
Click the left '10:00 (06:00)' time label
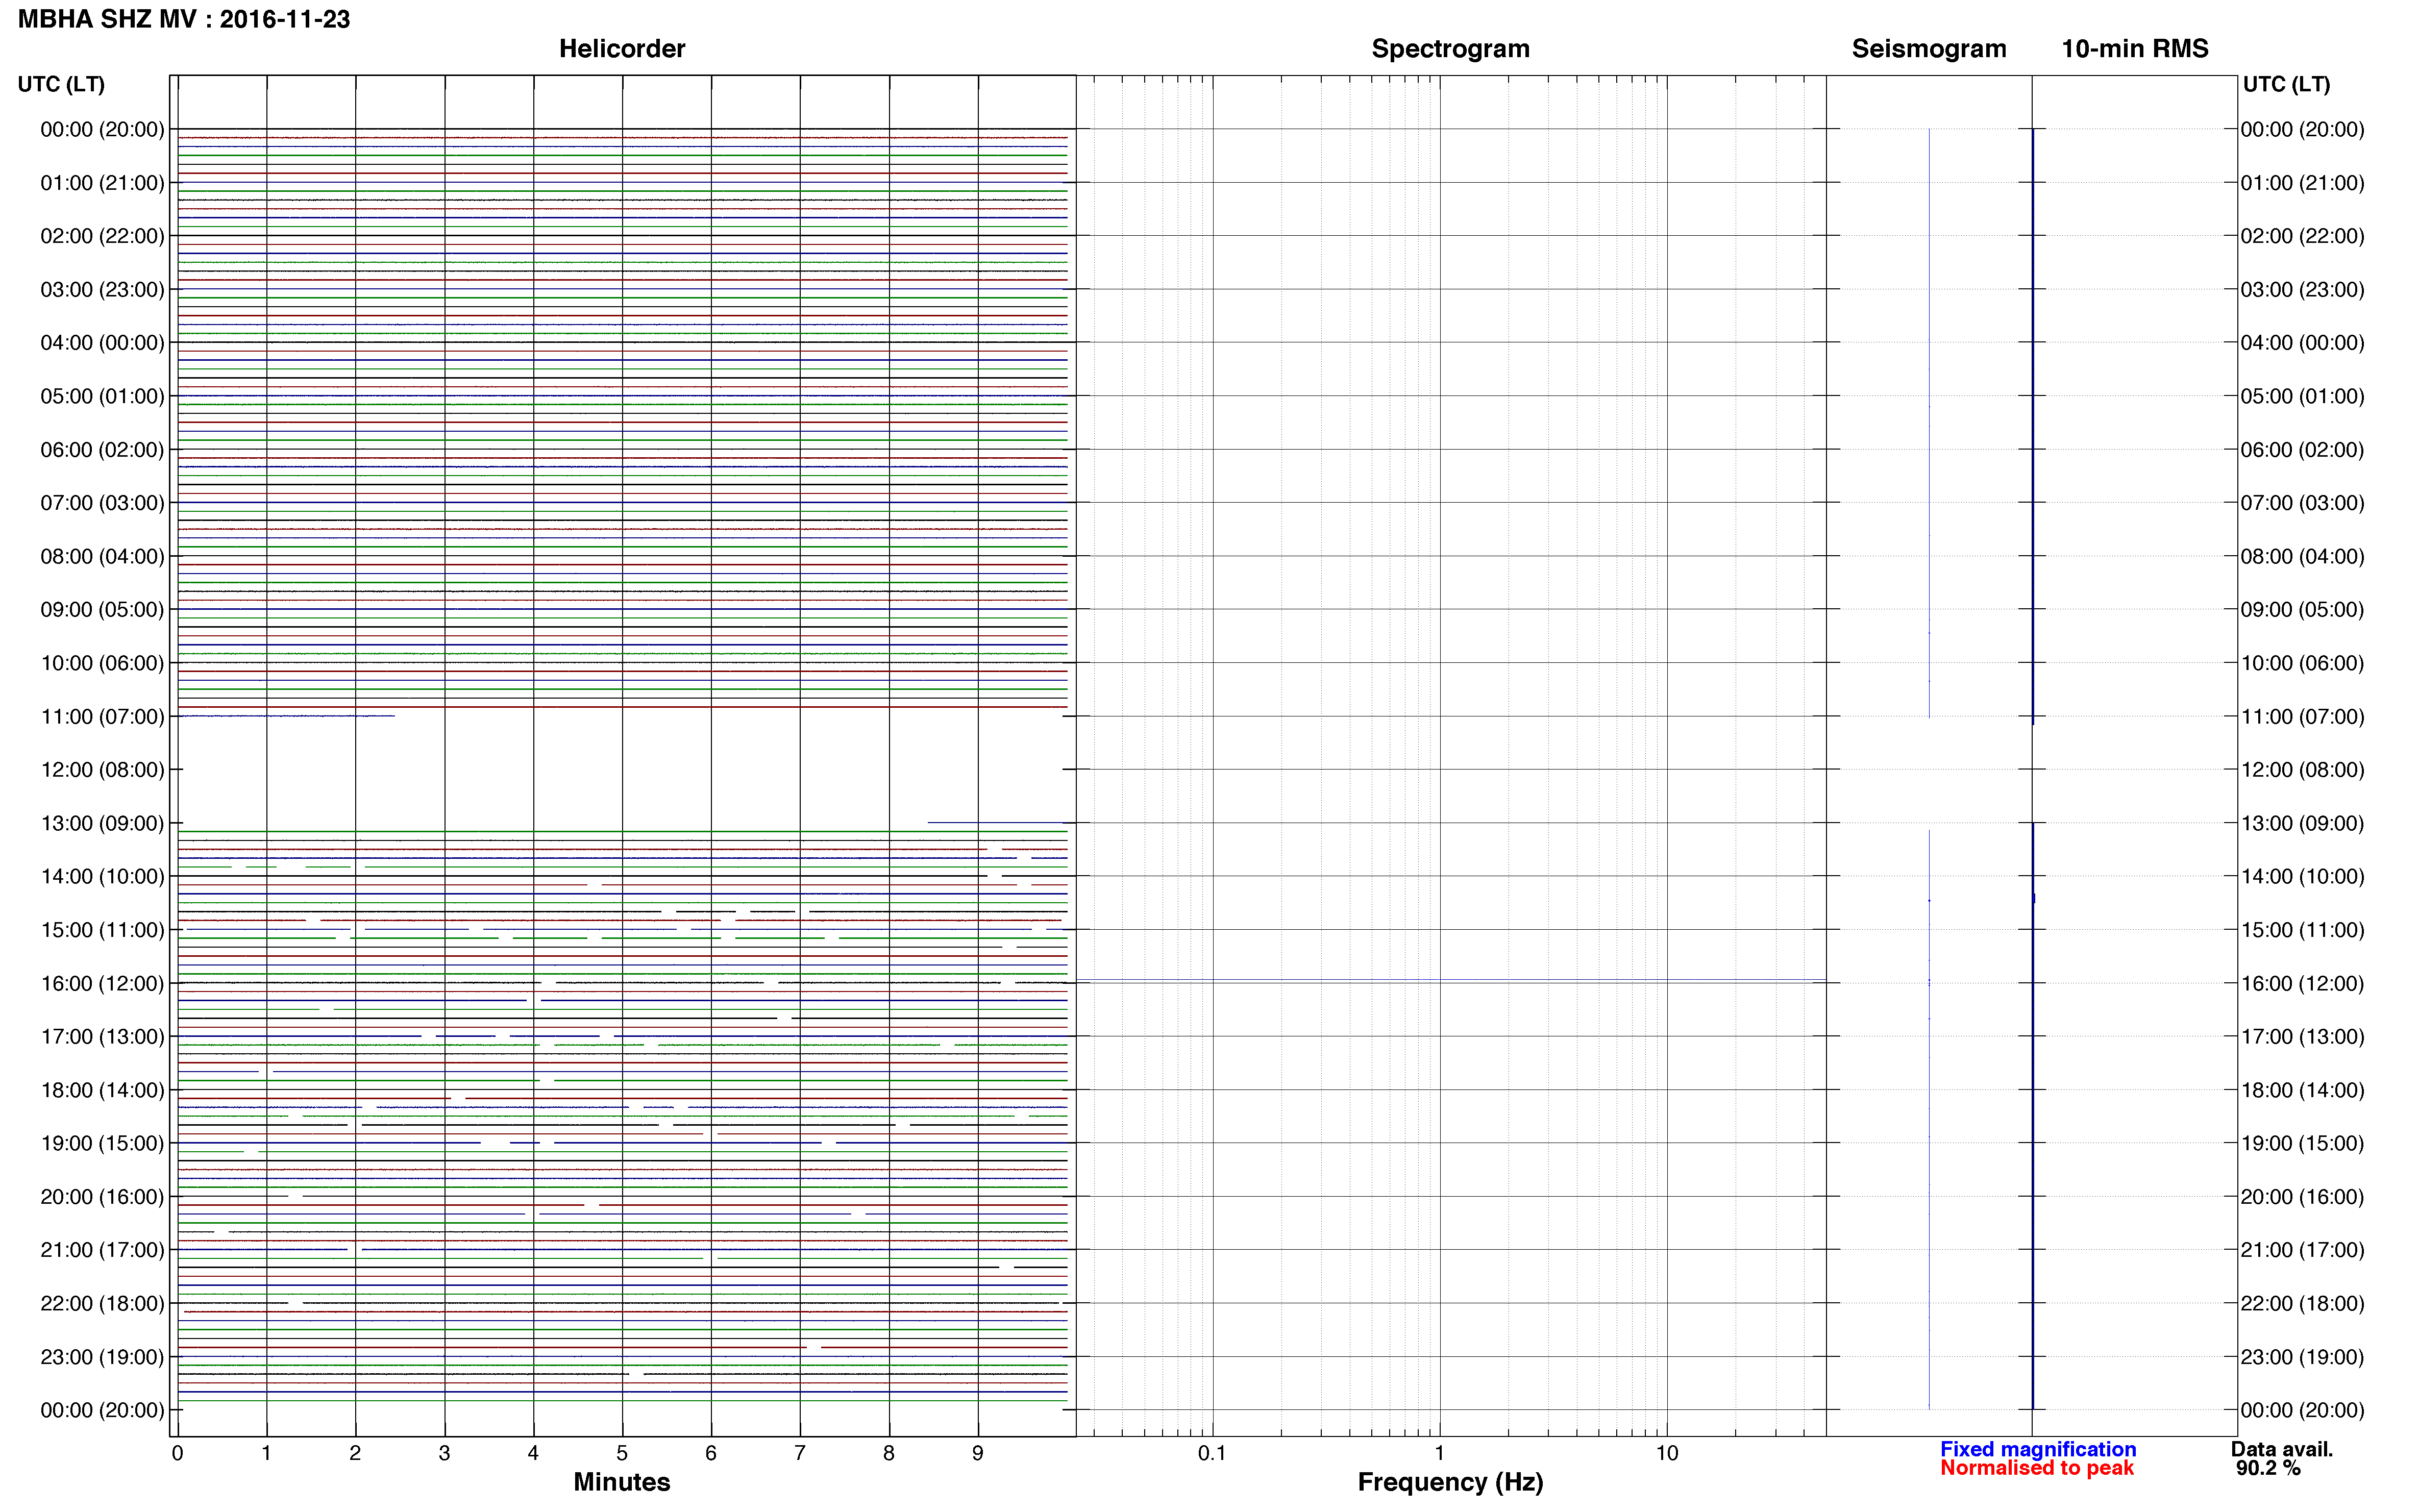[102, 663]
